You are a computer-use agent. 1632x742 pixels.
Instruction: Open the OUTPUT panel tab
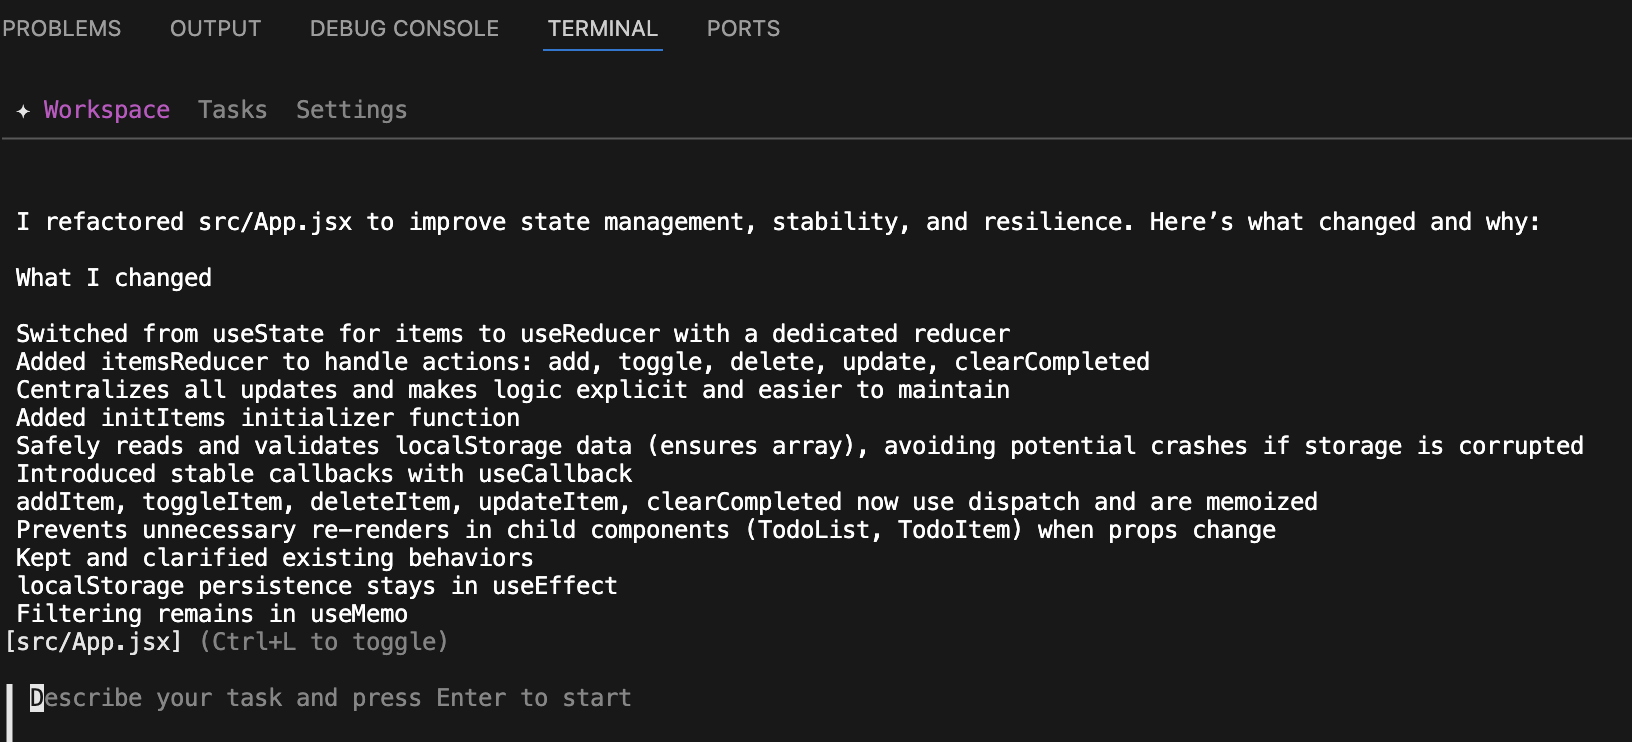coord(215,29)
